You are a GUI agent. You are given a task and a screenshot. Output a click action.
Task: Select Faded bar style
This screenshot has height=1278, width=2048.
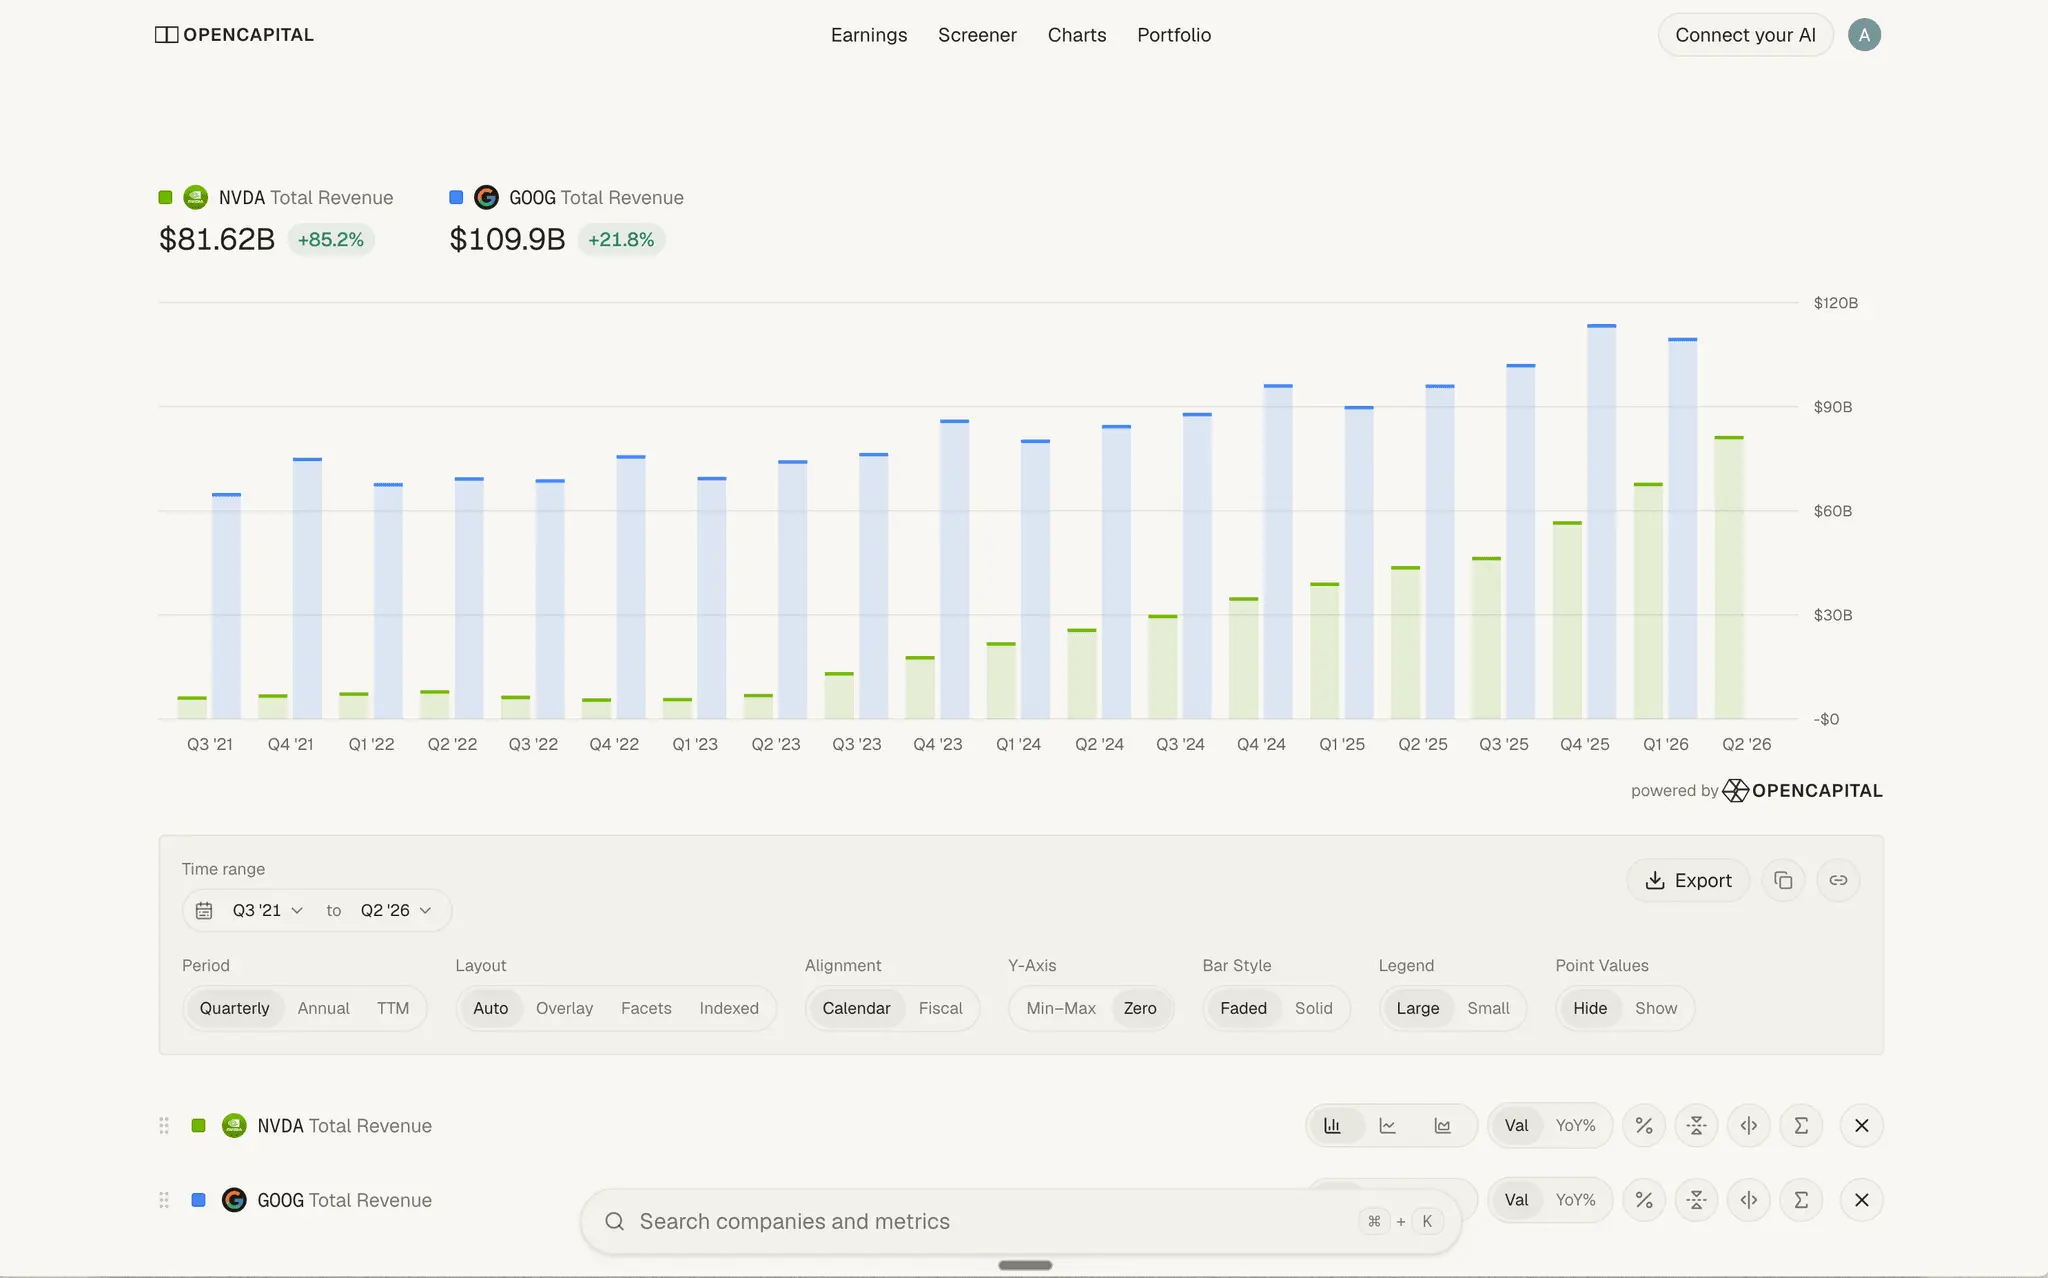(x=1243, y=1008)
